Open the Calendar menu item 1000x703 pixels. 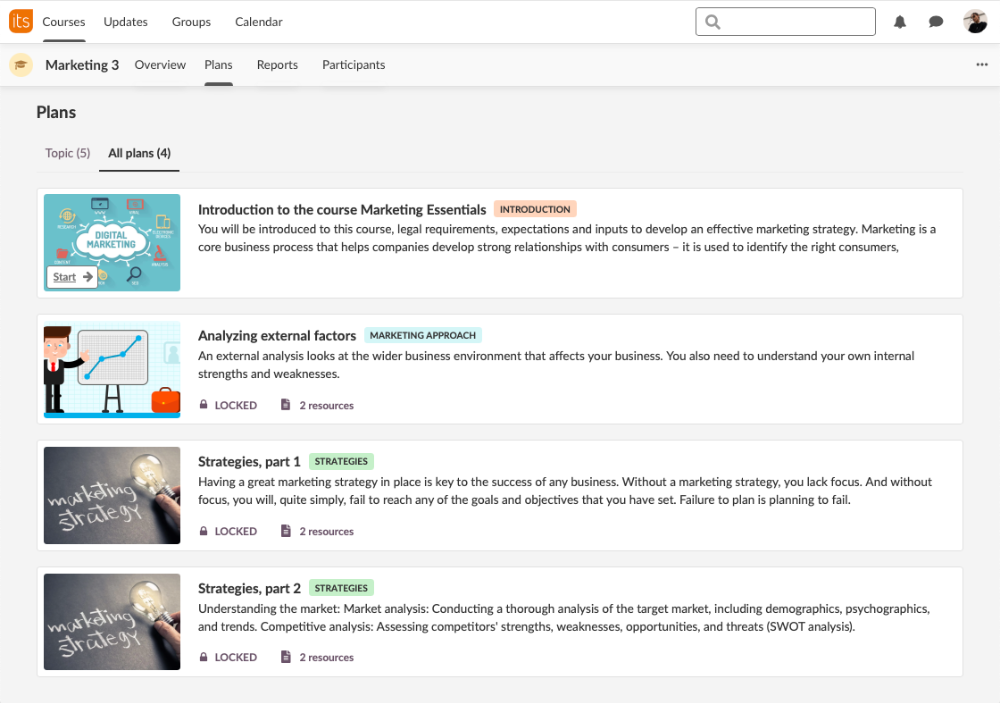pos(258,22)
